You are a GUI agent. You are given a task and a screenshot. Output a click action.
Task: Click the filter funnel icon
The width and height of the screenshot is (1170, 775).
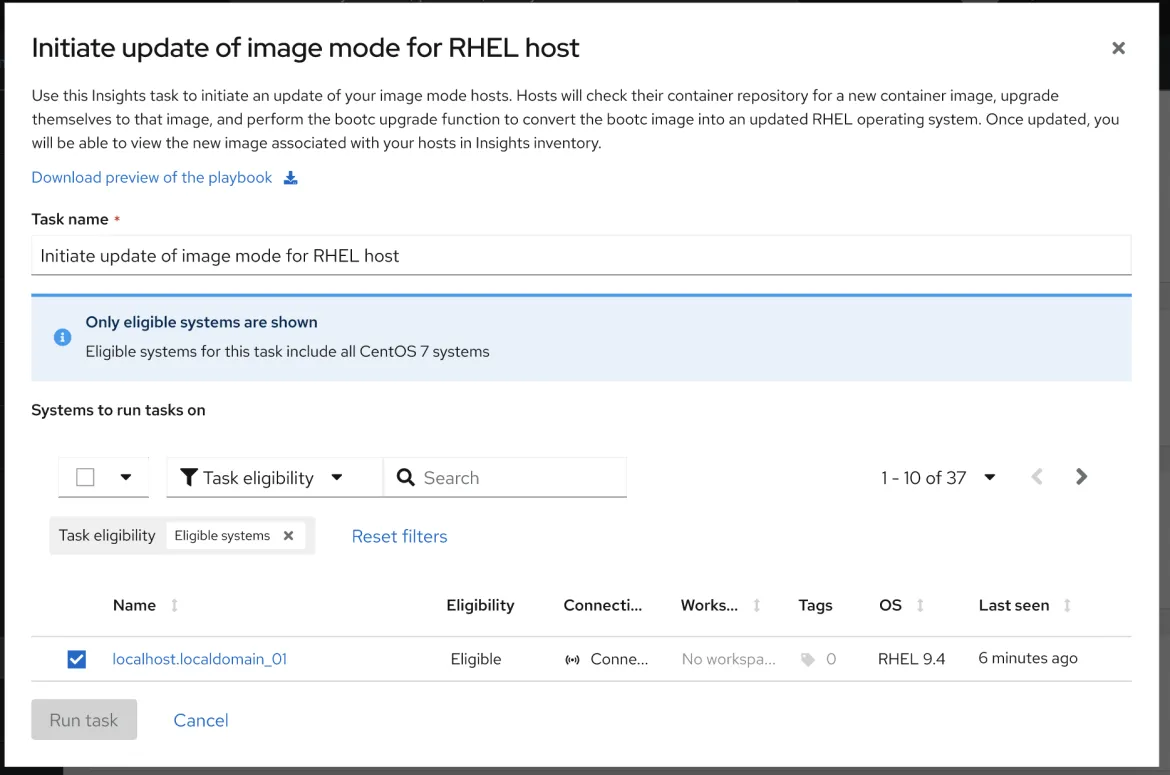(x=189, y=477)
